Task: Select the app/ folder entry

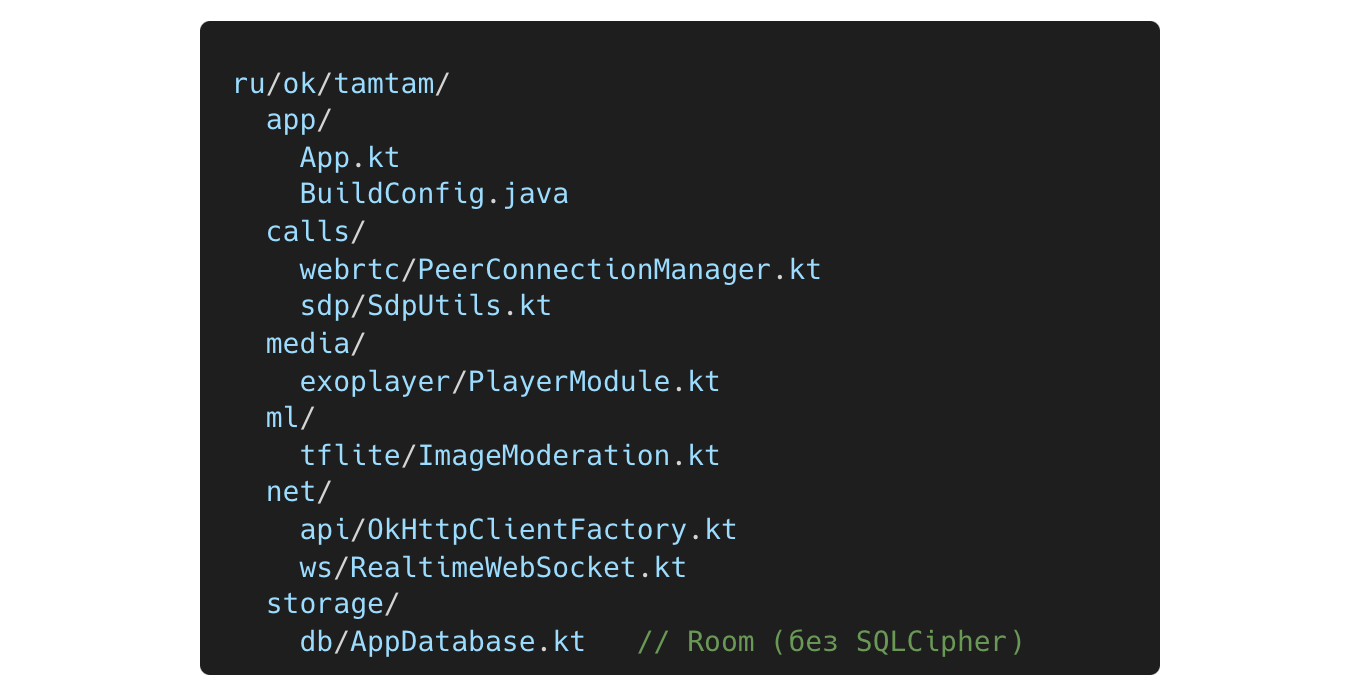Action: pos(298,120)
